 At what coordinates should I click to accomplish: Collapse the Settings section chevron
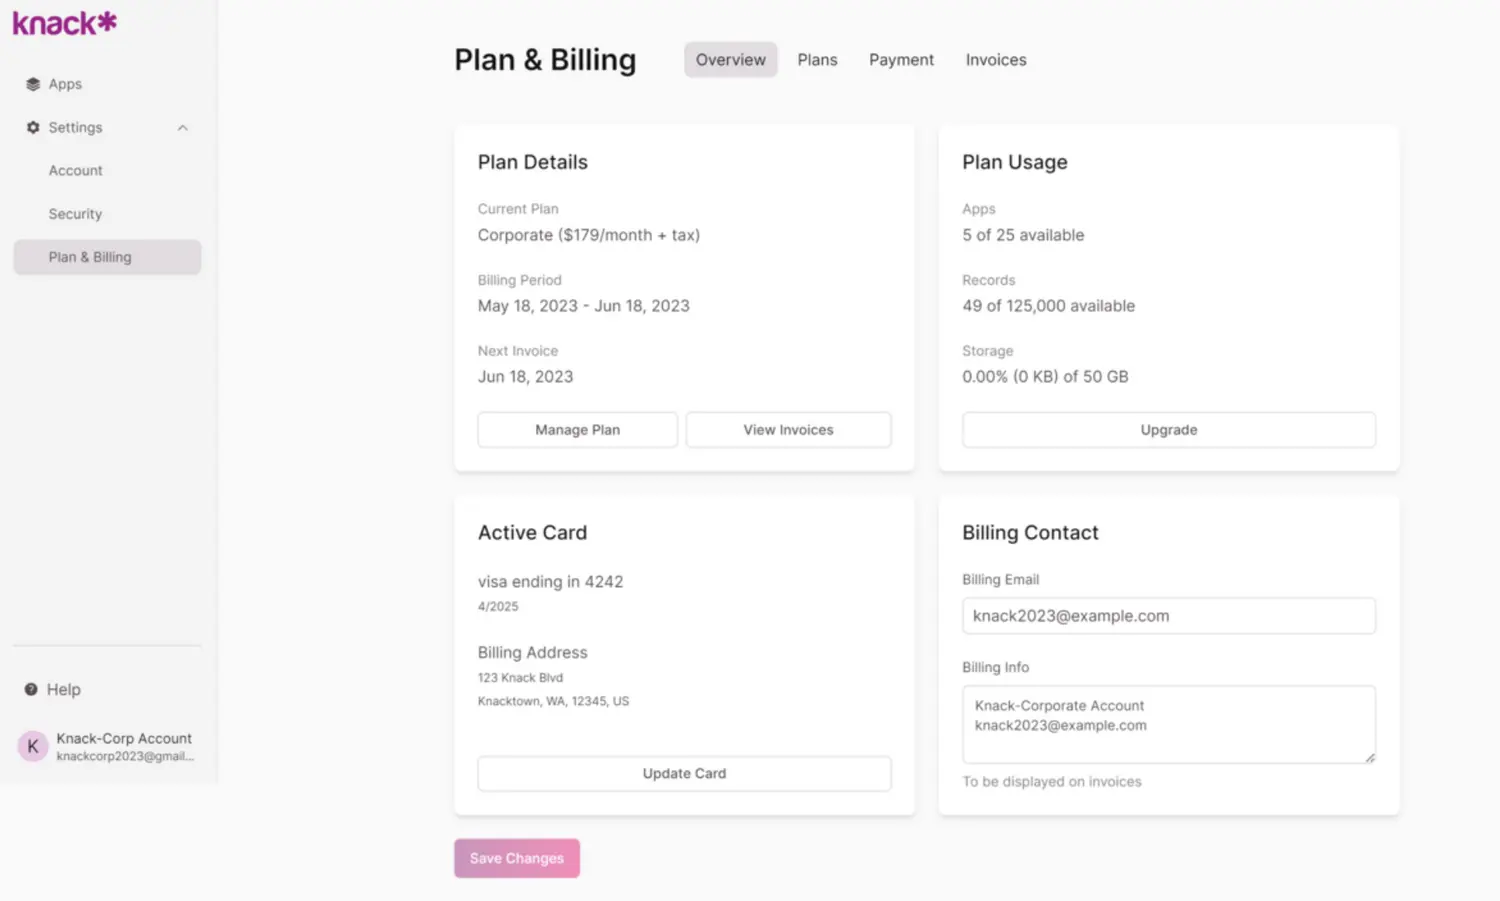(182, 127)
